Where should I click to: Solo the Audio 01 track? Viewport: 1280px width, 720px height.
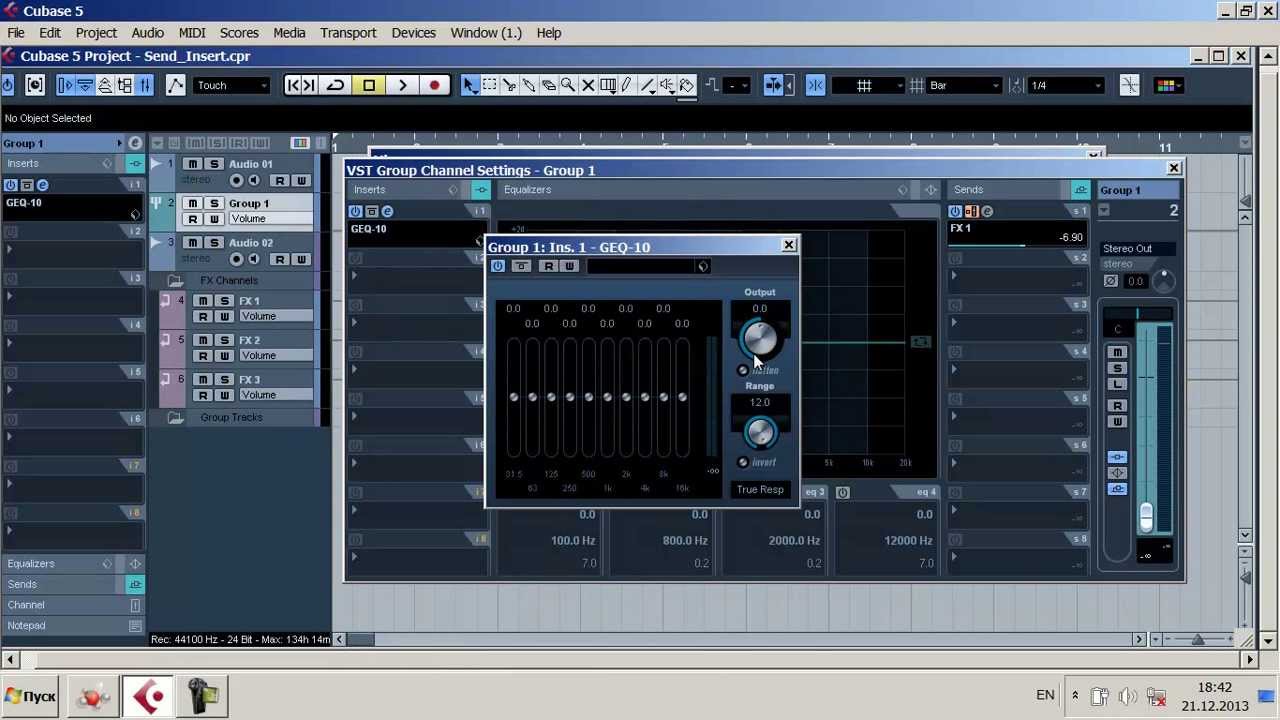(213, 164)
